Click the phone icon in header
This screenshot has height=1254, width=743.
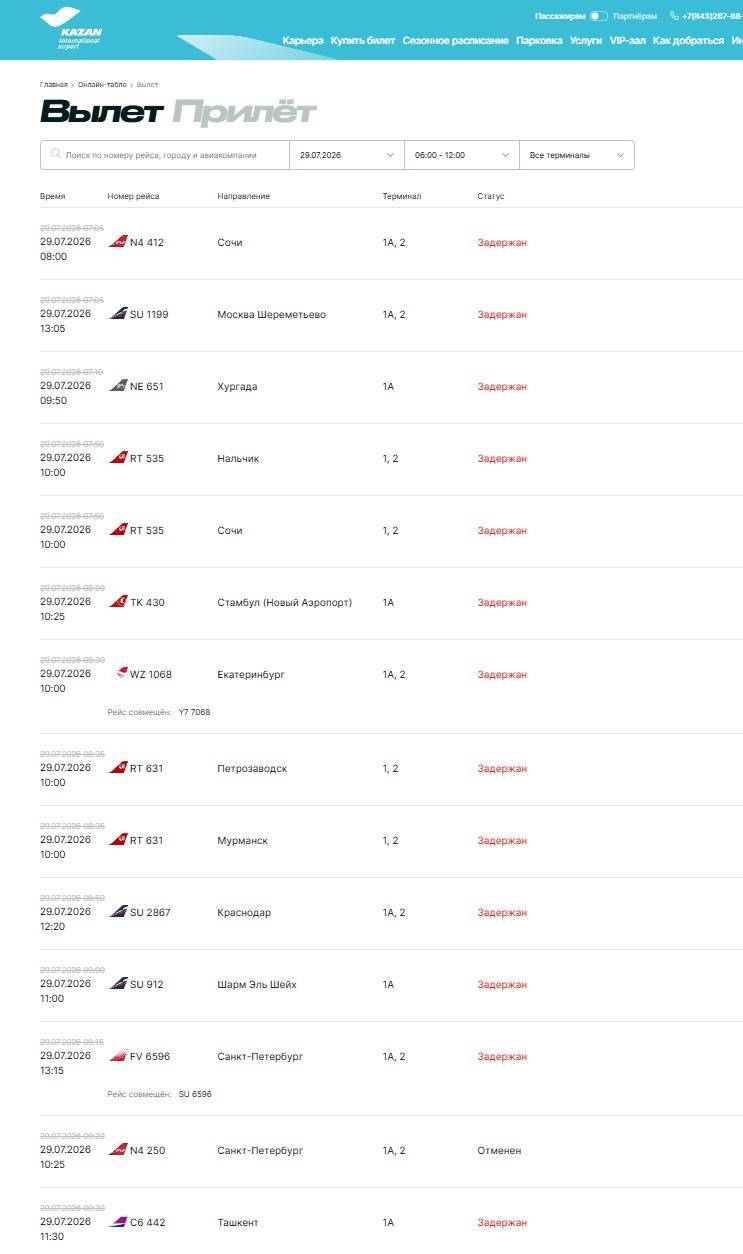(x=674, y=16)
